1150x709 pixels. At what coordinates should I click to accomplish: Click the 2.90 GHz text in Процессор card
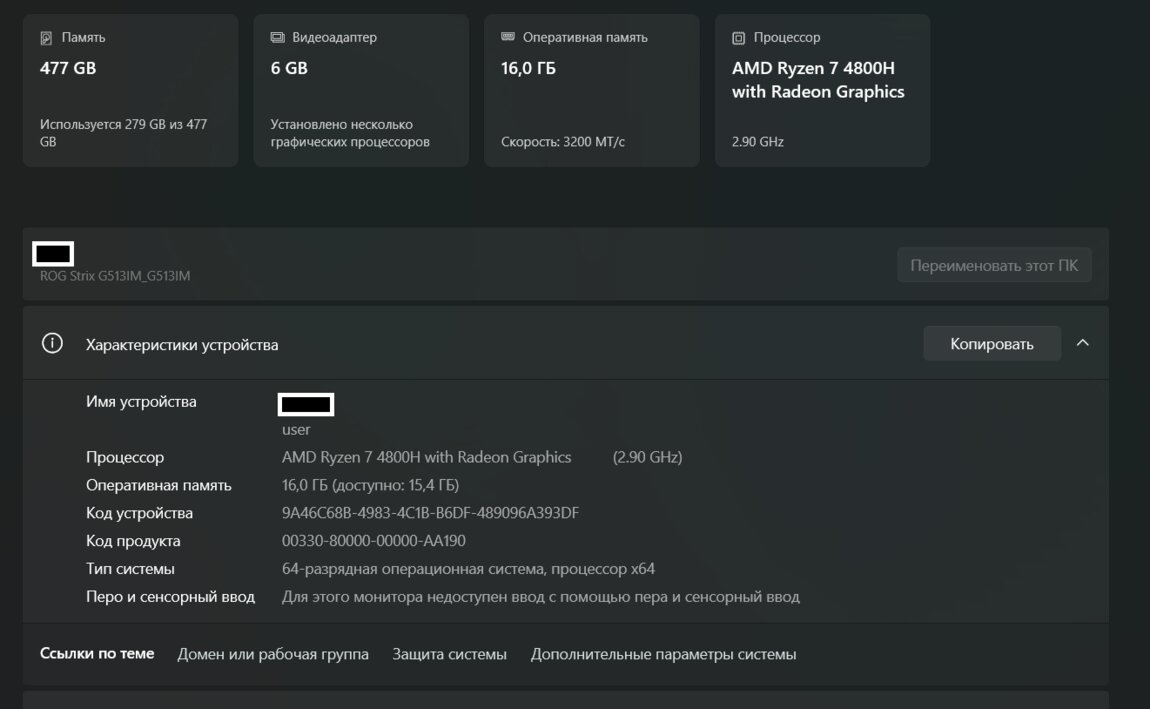758,142
